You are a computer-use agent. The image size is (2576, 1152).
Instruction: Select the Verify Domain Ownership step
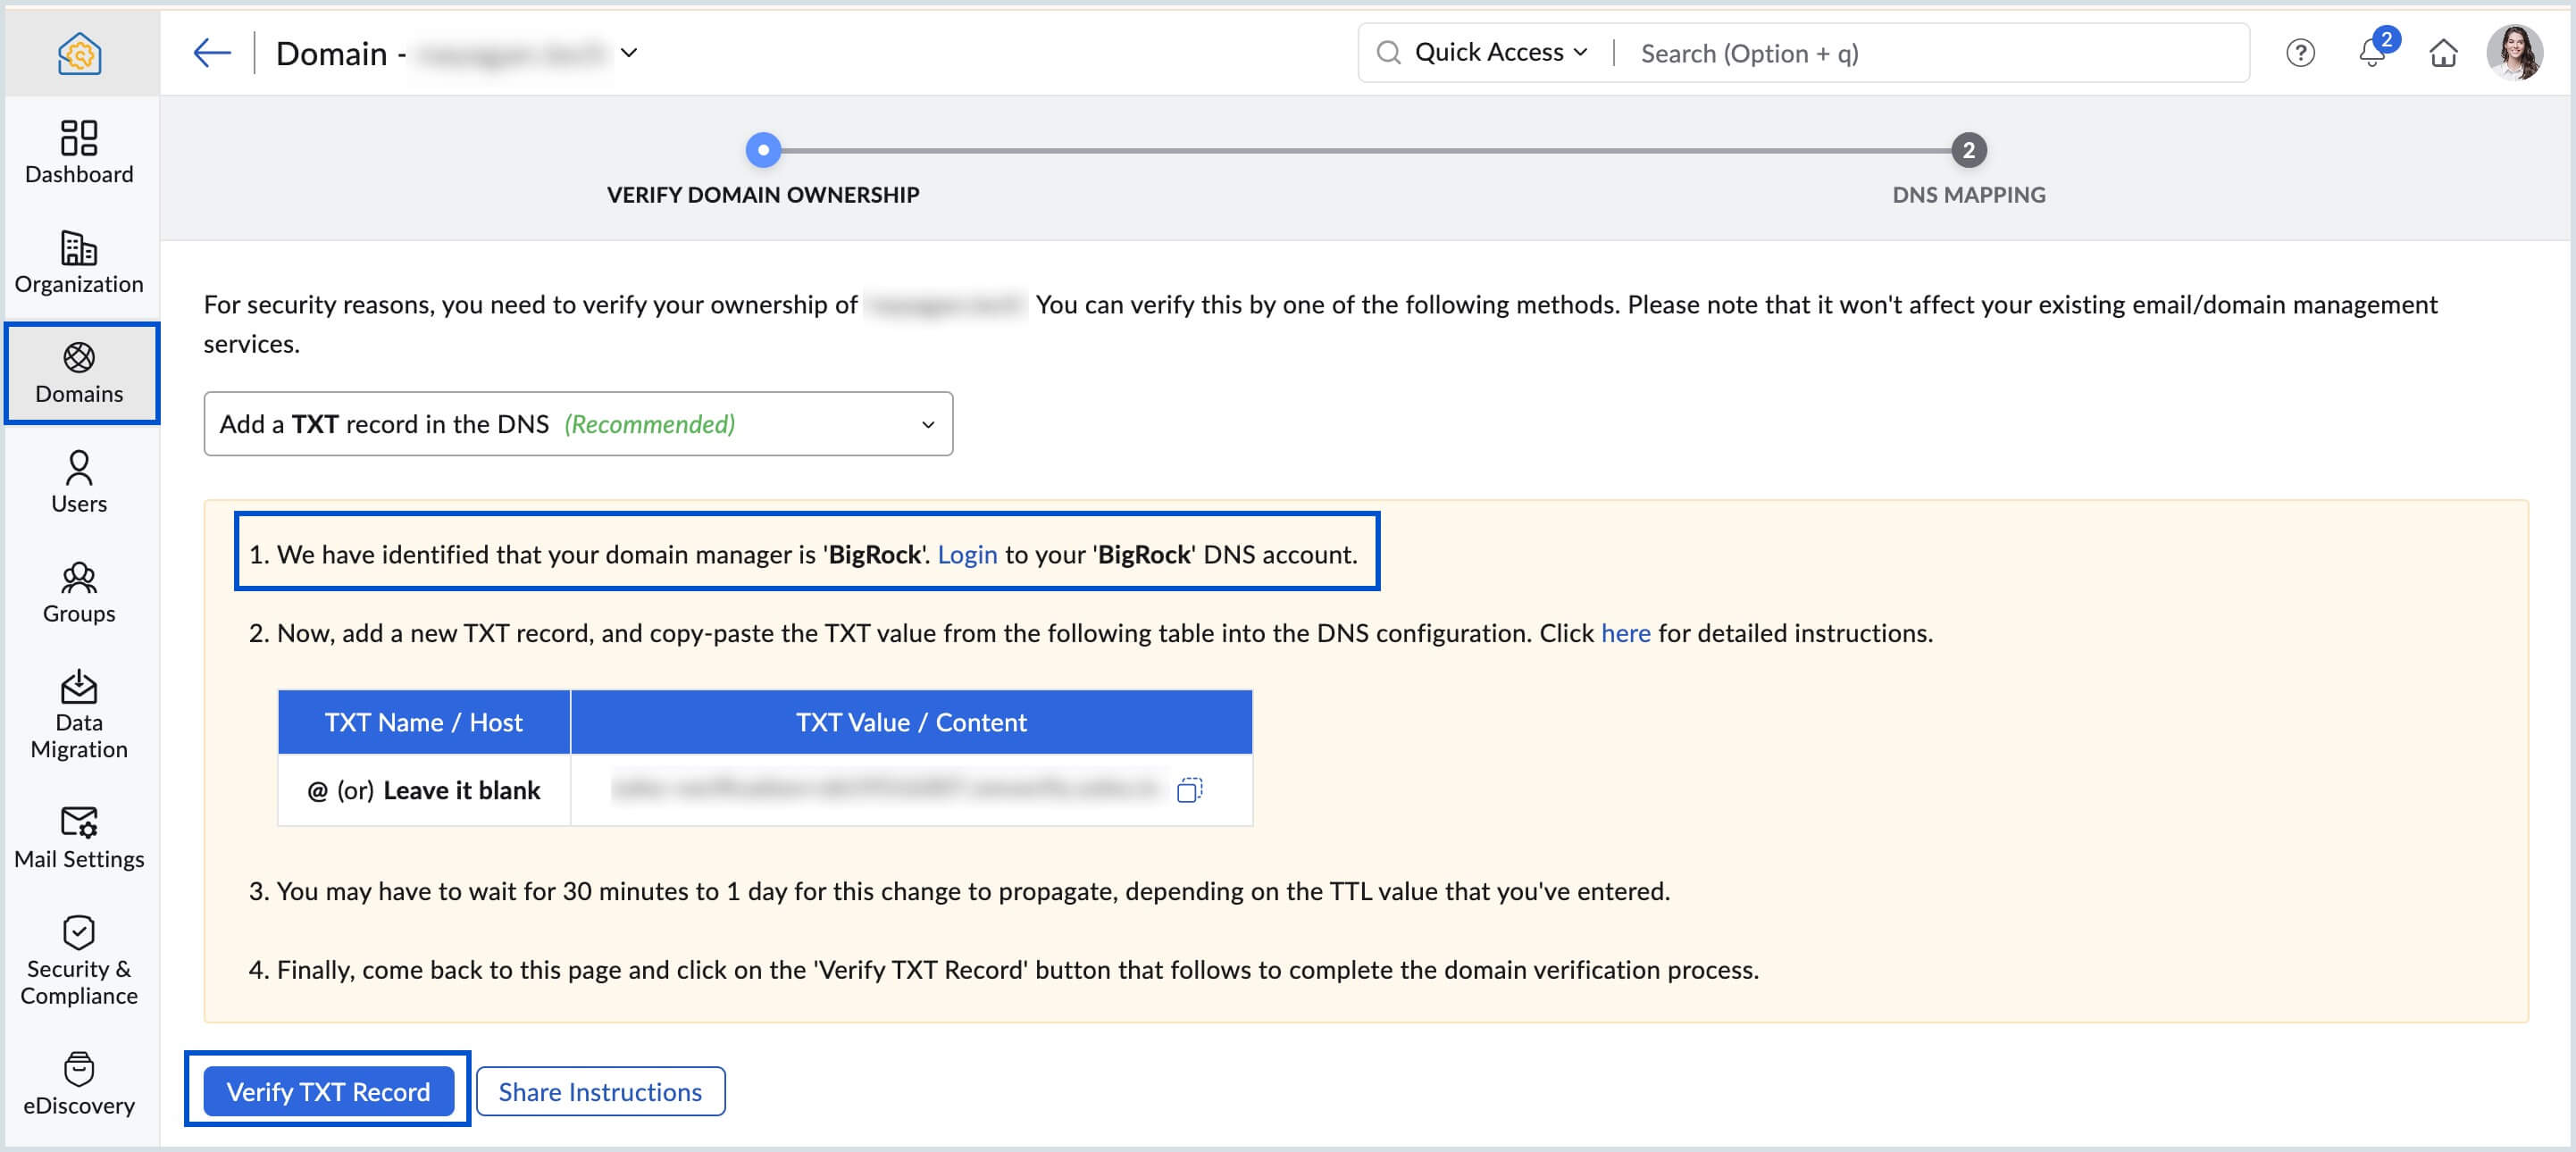point(763,151)
